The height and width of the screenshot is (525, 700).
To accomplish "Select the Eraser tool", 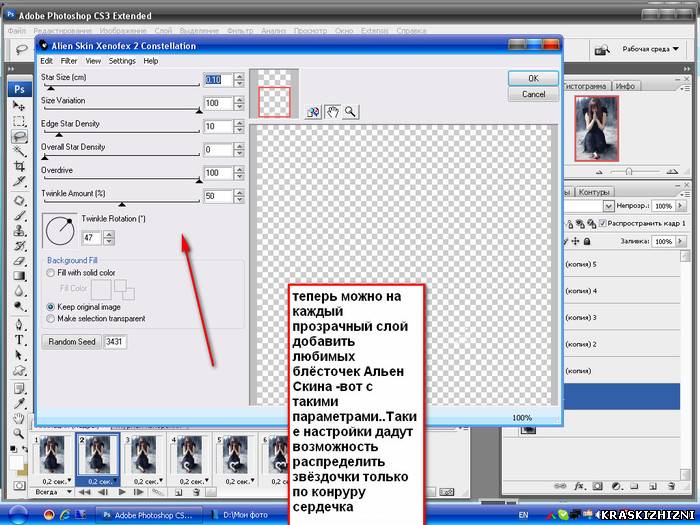I will click(x=19, y=261).
